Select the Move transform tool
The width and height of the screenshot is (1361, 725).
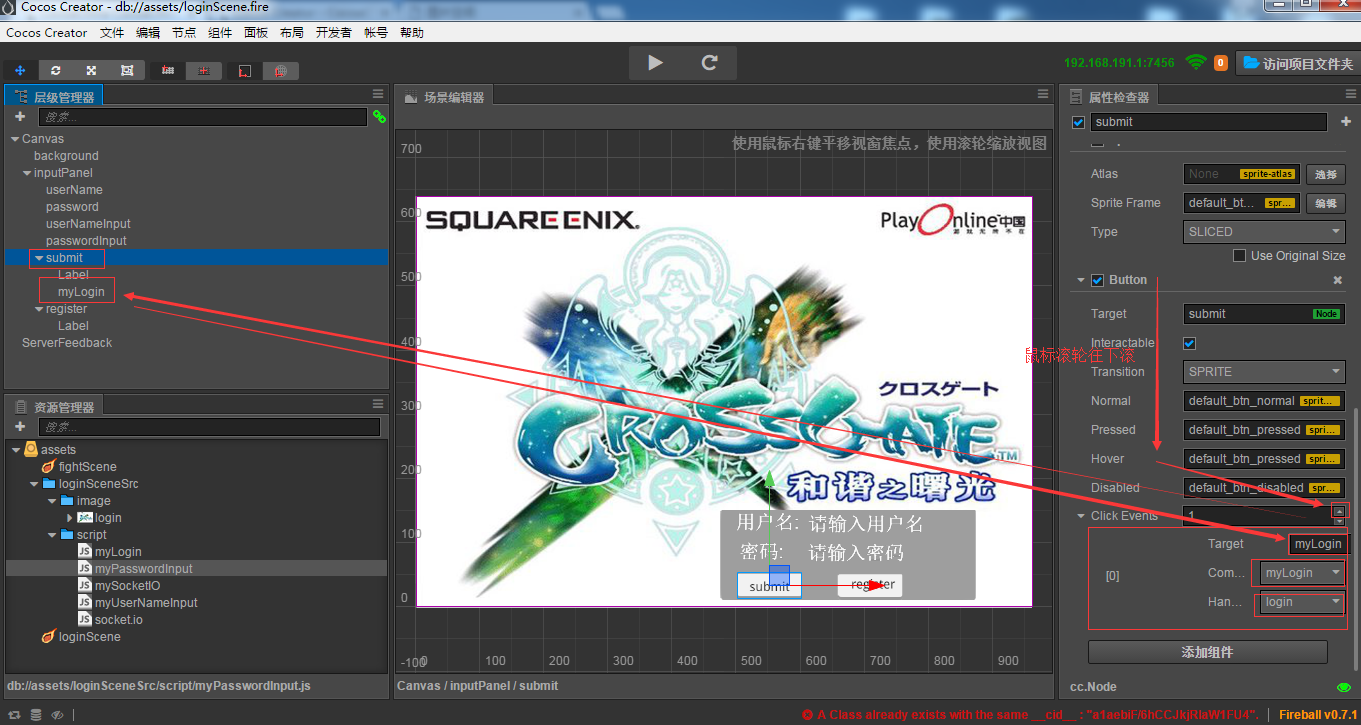tap(20, 71)
